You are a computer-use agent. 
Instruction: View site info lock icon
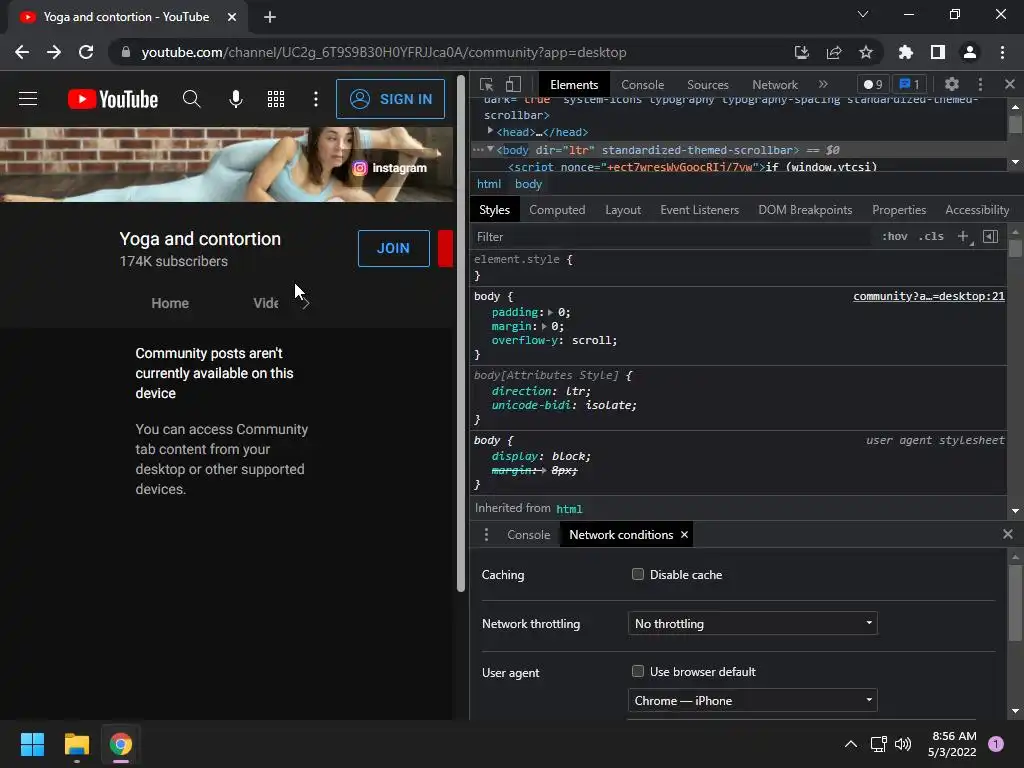pos(126,52)
